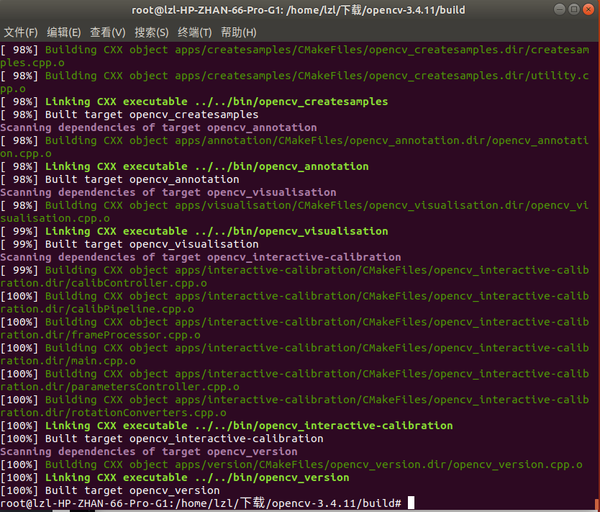The height and width of the screenshot is (512, 600).
Task: Click 'Built target opencv_annotation' line
Action: [120, 179]
